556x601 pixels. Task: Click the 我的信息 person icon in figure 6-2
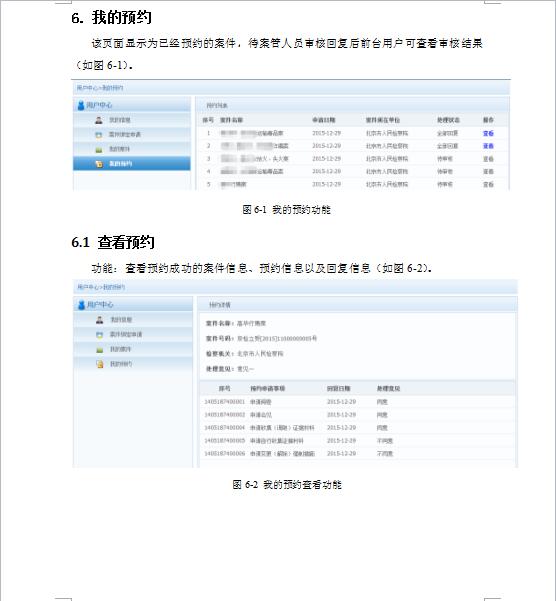click(x=100, y=320)
